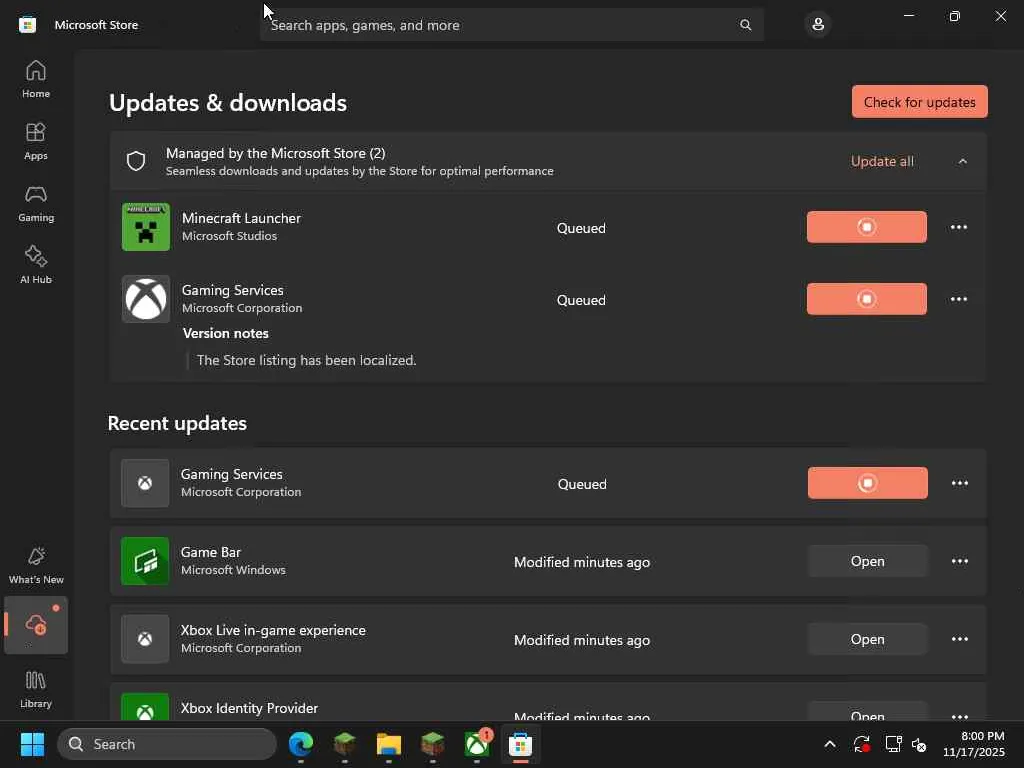
Task: Open Xbox app with notification badge
Action: 477,744
